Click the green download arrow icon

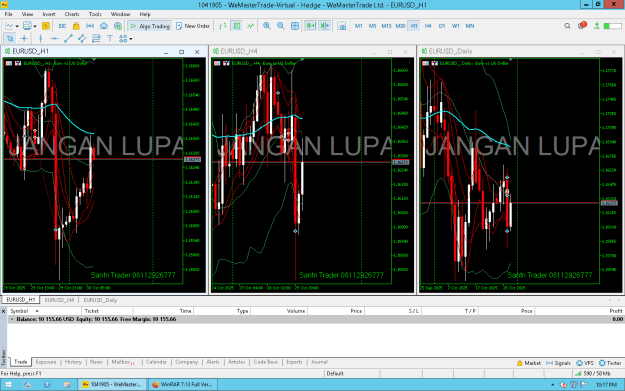[x=597, y=26]
